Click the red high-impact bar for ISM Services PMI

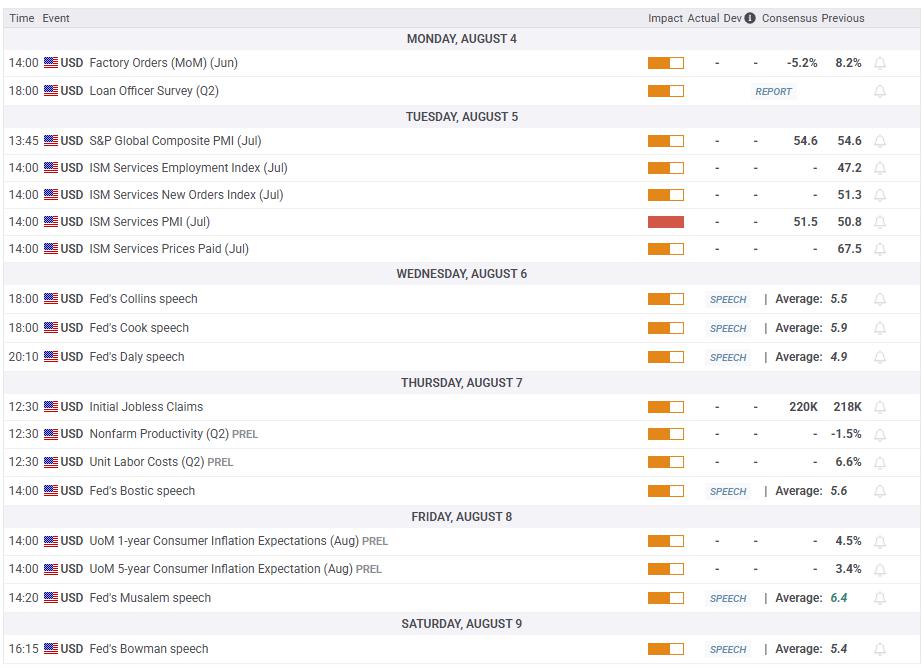666,222
